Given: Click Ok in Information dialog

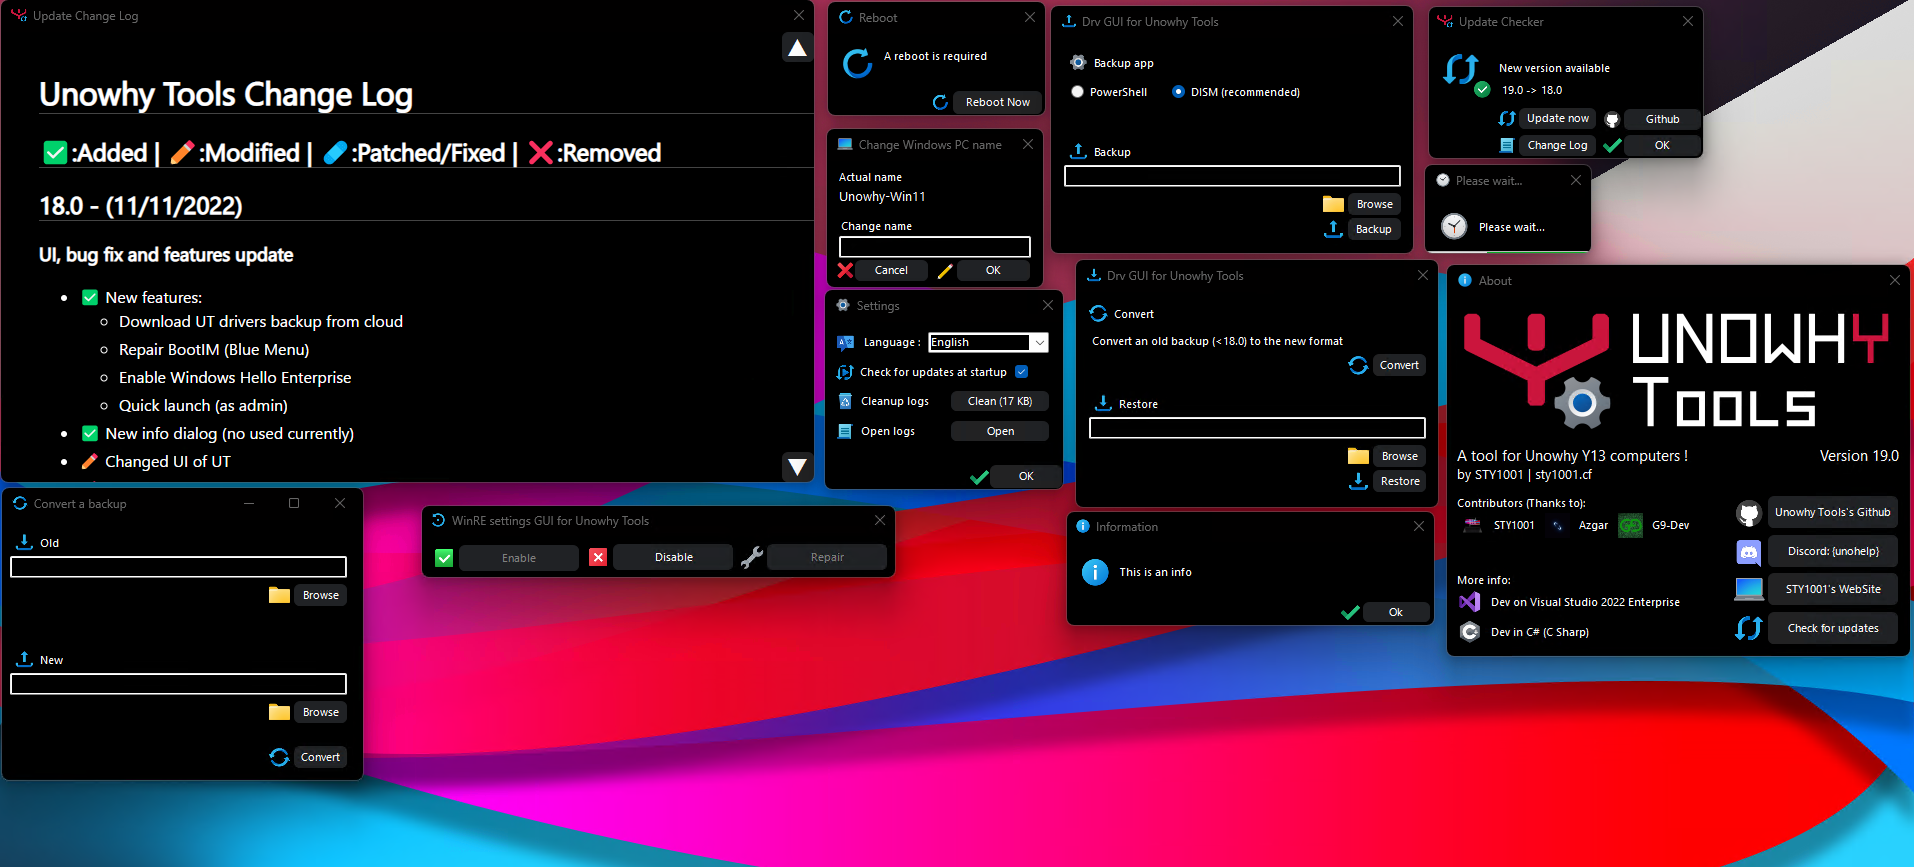Looking at the screenshot, I should tap(1395, 612).
